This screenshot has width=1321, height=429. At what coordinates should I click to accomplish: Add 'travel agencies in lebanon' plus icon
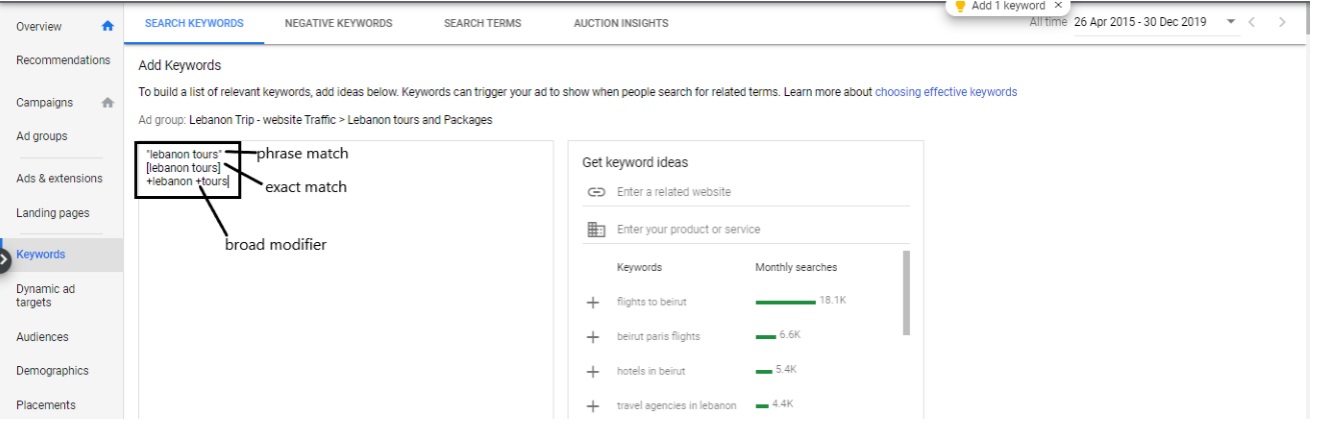tap(593, 406)
